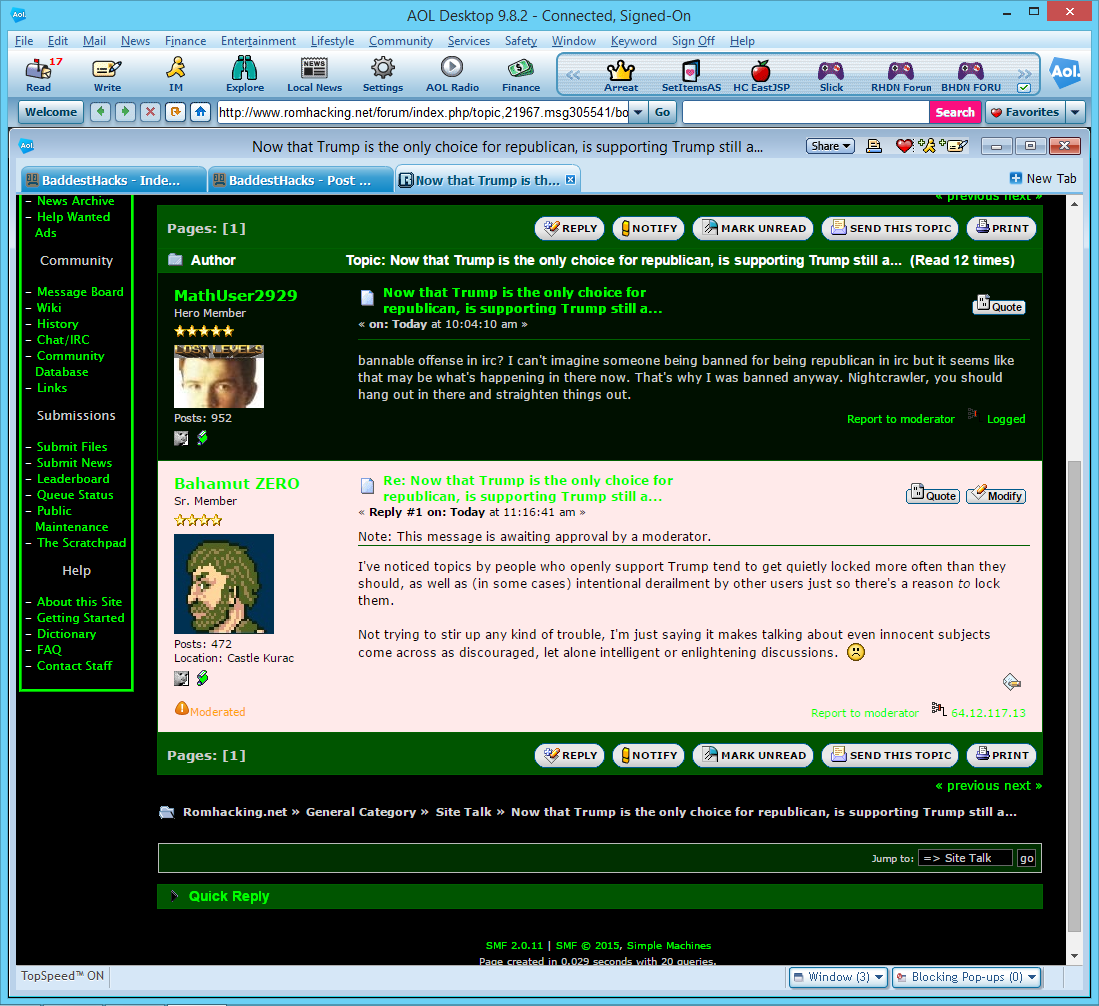Open the Settings gear icon
The width and height of the screenshot is (1099, 1006).
click(383, 74)
